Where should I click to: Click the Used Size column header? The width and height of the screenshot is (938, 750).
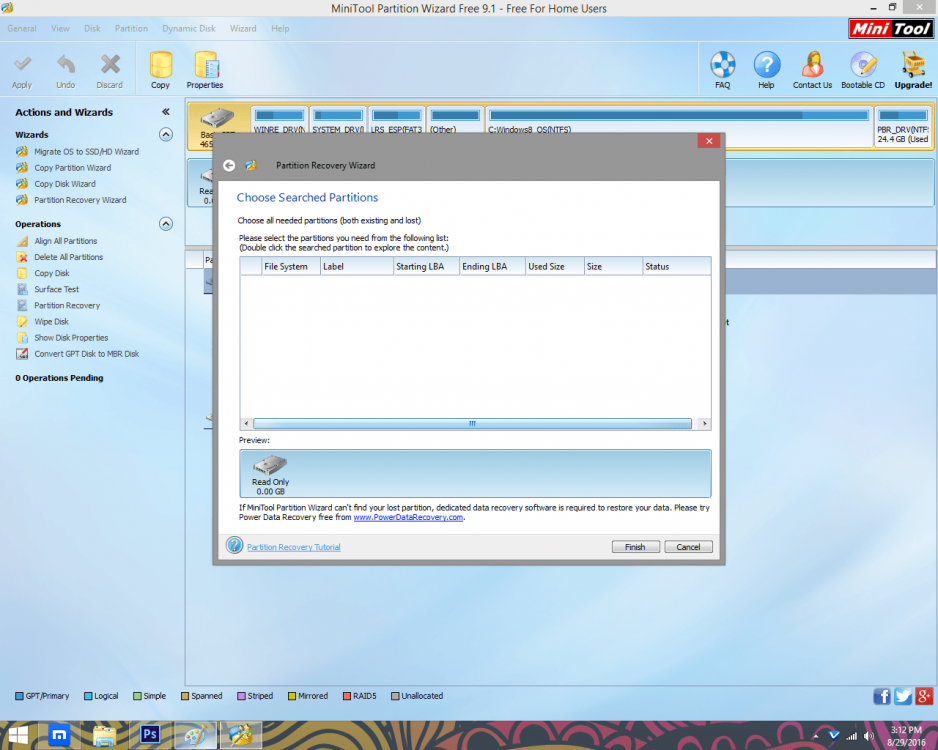click(x=555, y=267)
